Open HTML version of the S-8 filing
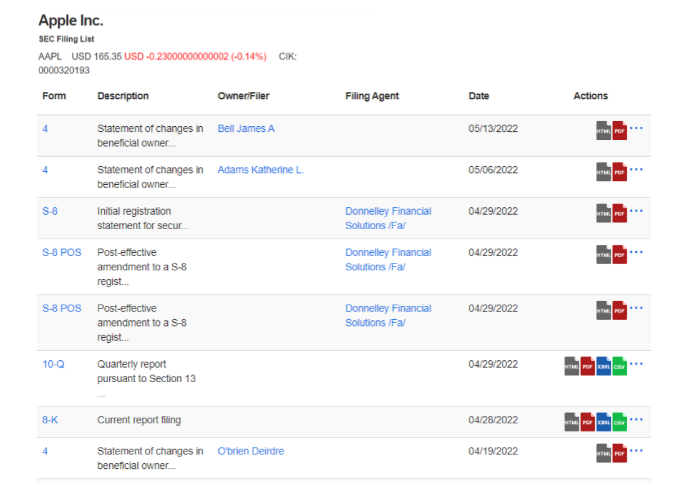 point(603,213)
